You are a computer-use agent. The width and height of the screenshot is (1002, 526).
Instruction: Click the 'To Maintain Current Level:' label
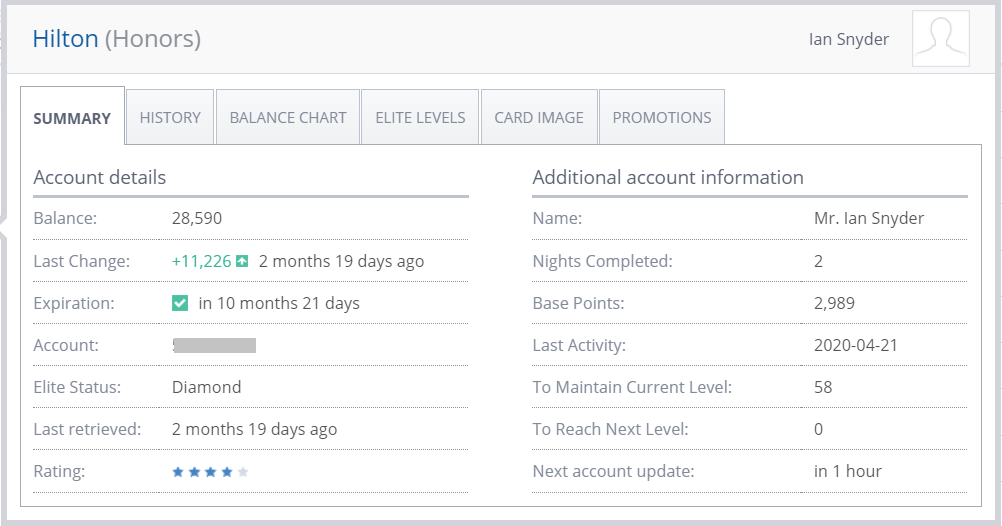click(632, 387)
